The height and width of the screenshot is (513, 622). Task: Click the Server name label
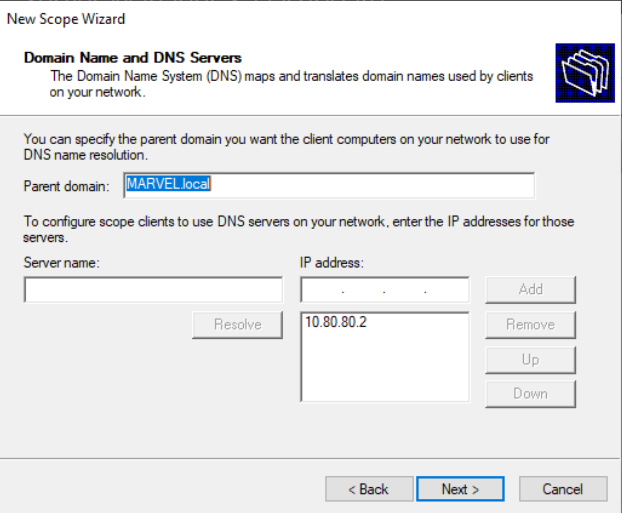(62, 262)
